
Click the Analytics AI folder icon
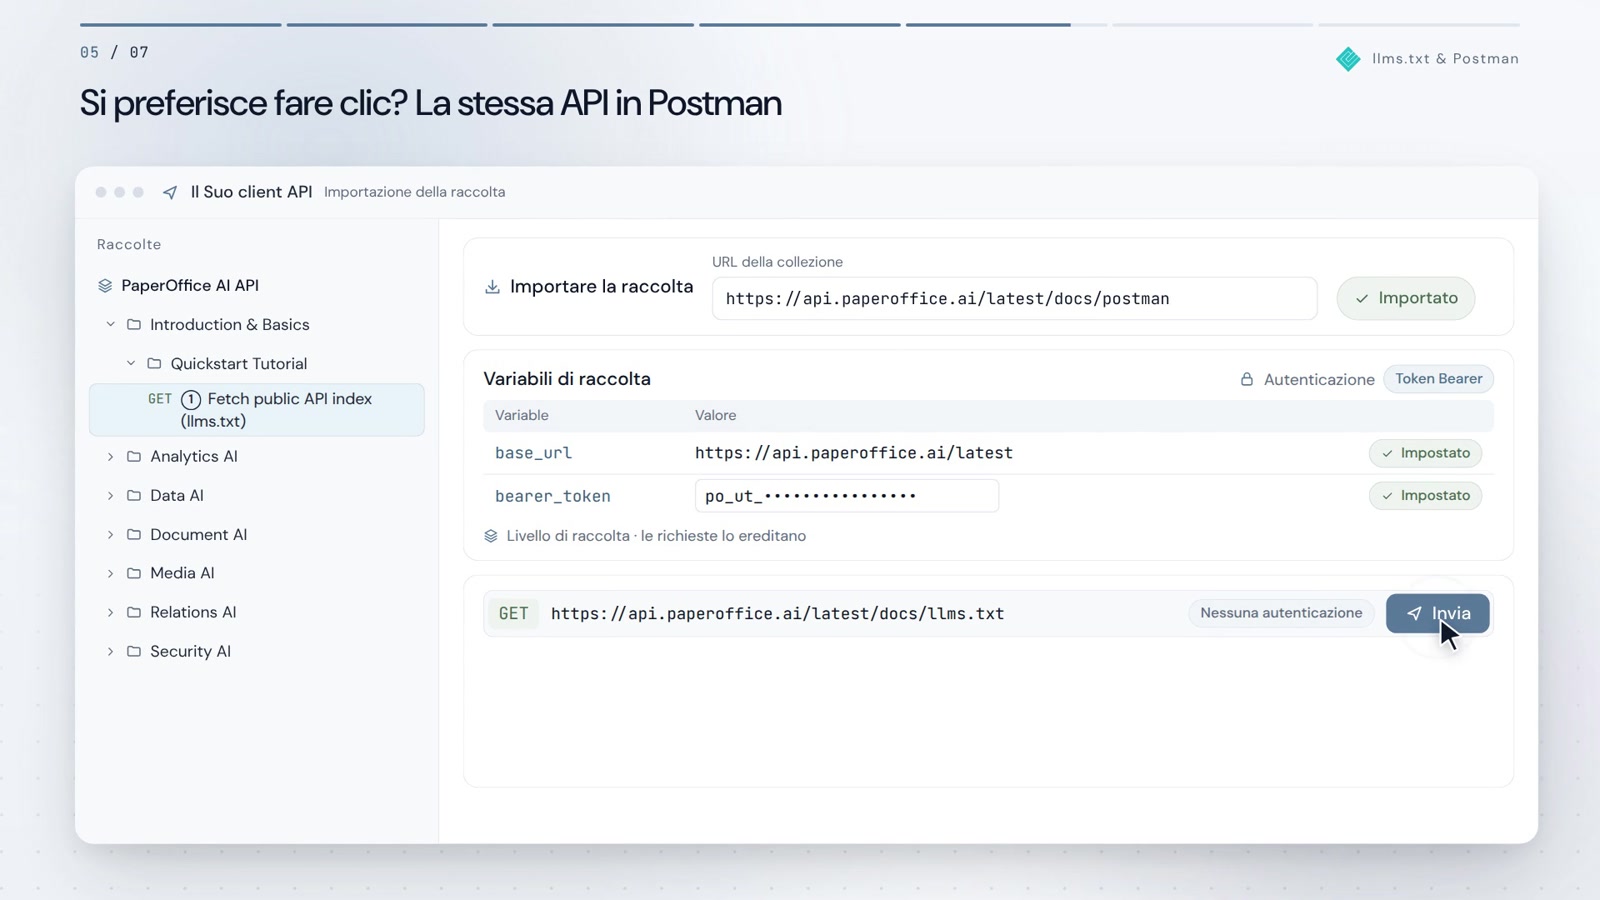134,456
